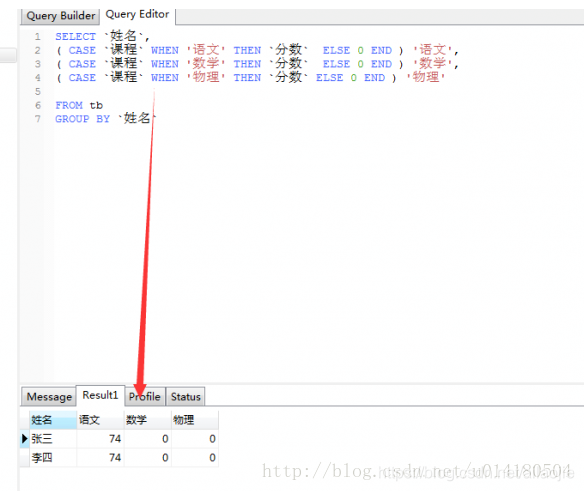The height and width of the screenshot is (491, 584).
Task: Click the 语文 column header
Action: pos(100,420)
